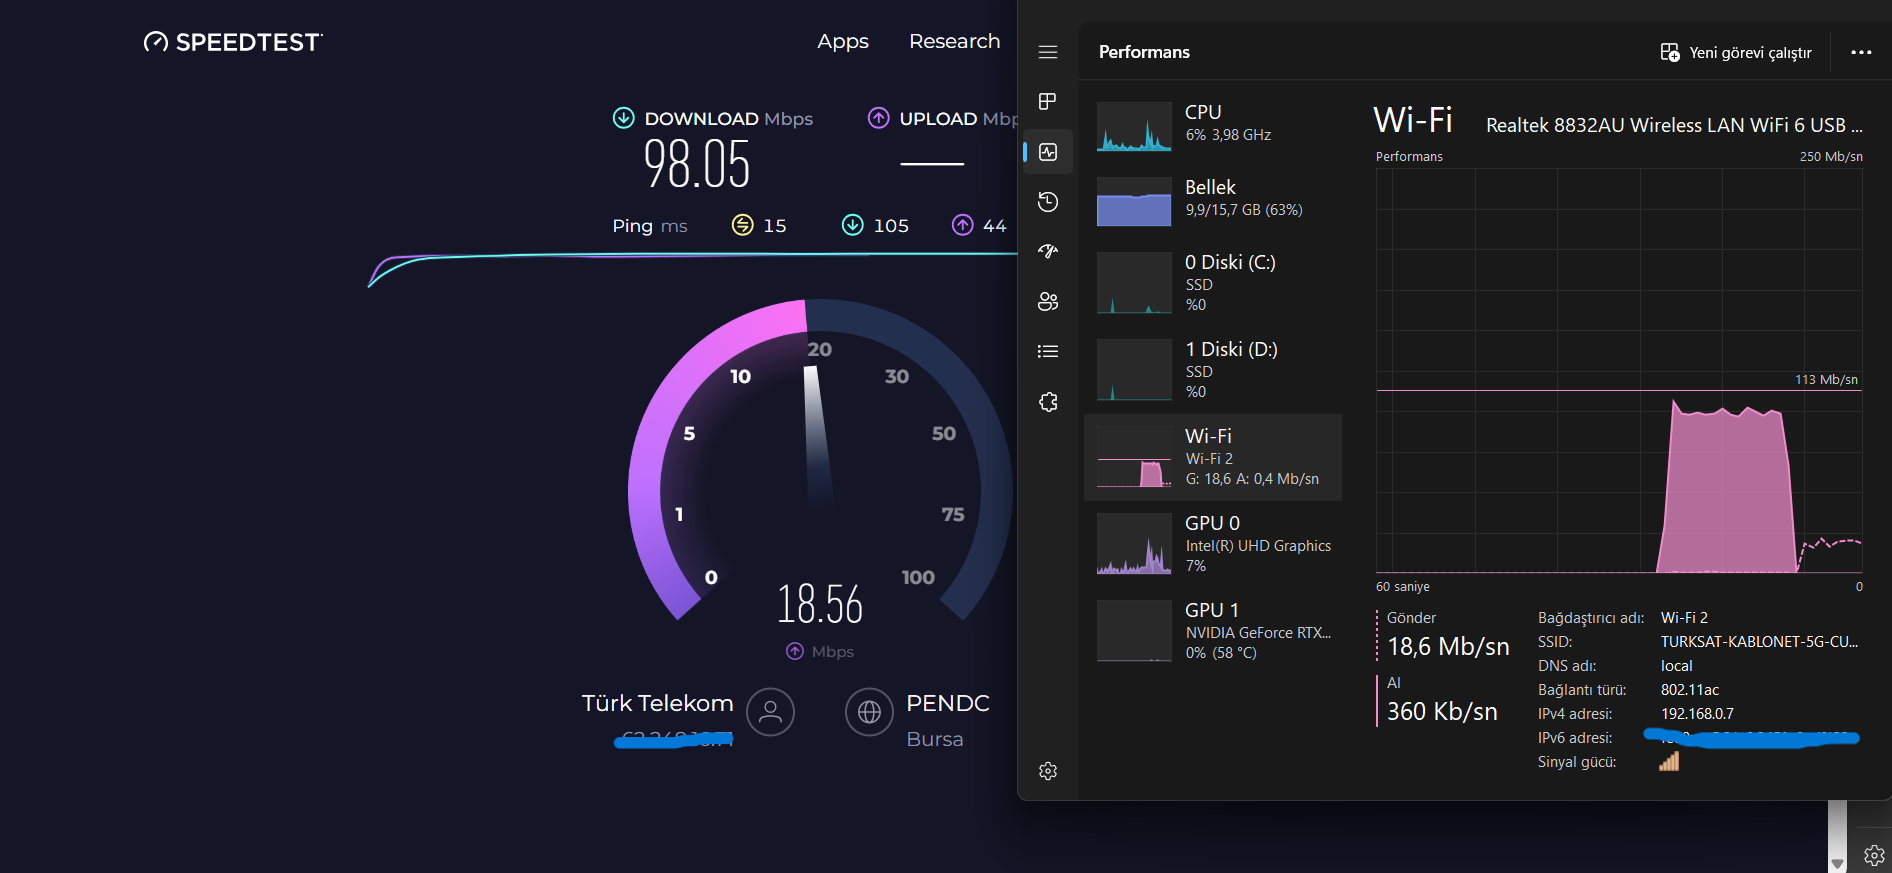Click the Bursa server location text
Screen dimensions: 1892x873
[x=935, y=739]
